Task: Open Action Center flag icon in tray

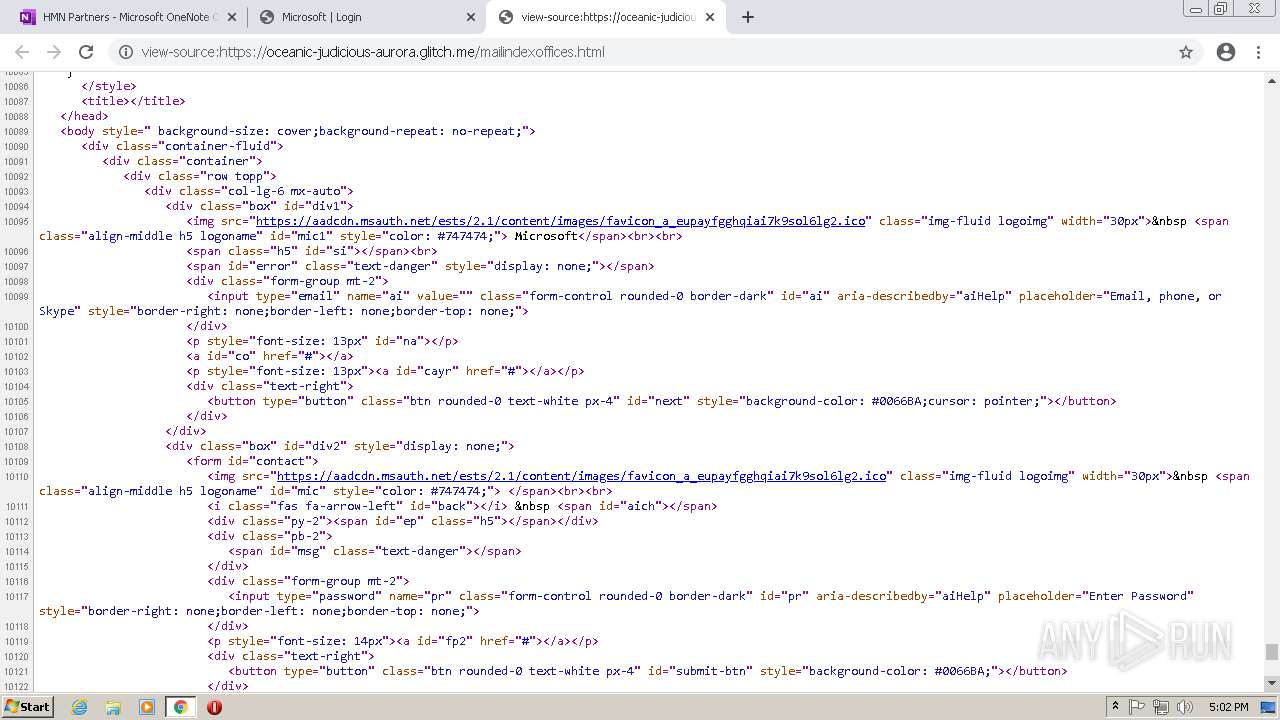Action: click(x=1137, y=707)
